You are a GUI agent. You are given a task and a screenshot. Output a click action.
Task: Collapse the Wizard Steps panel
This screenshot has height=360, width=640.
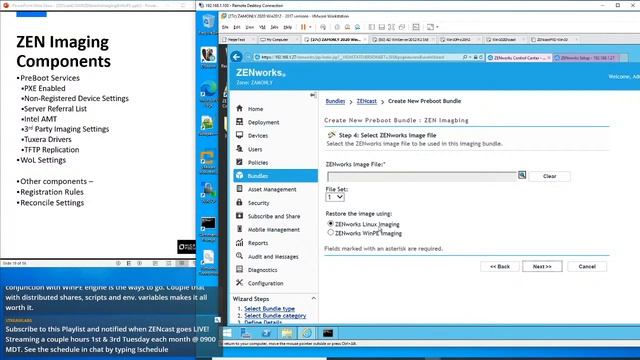coord(313,298)
